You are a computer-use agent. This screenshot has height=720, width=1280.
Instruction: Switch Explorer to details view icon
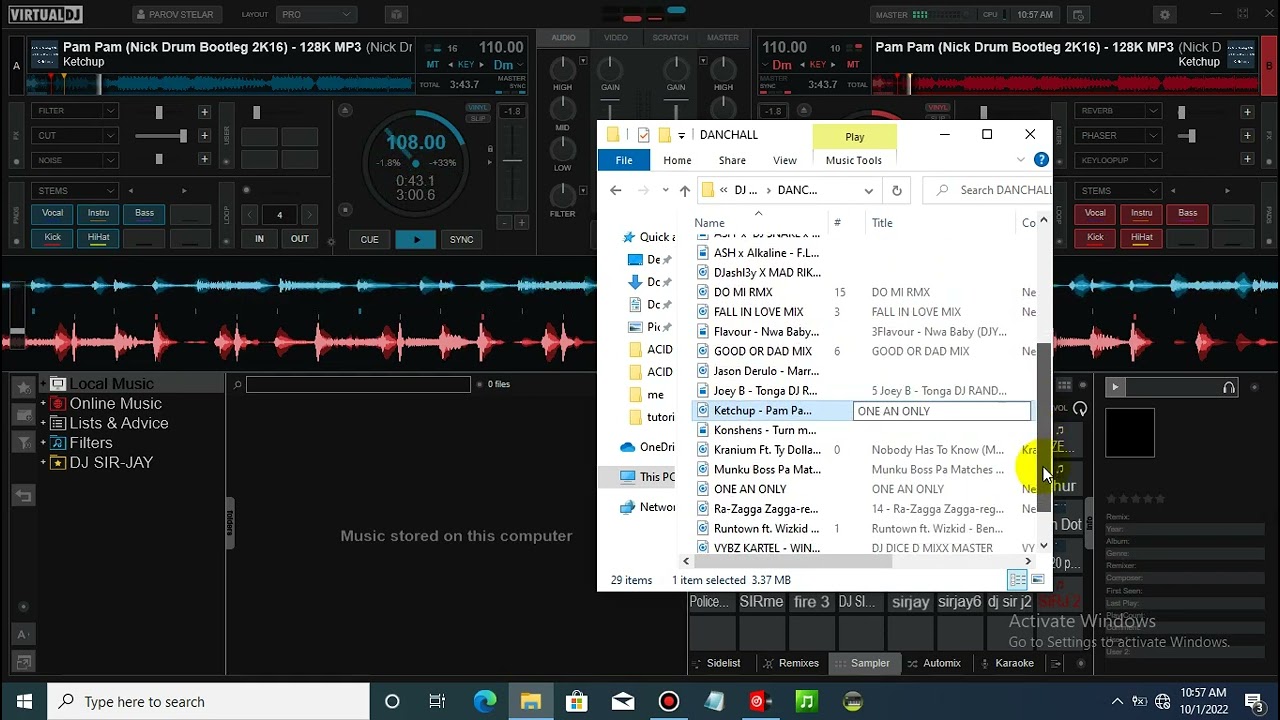point(1017,580)
